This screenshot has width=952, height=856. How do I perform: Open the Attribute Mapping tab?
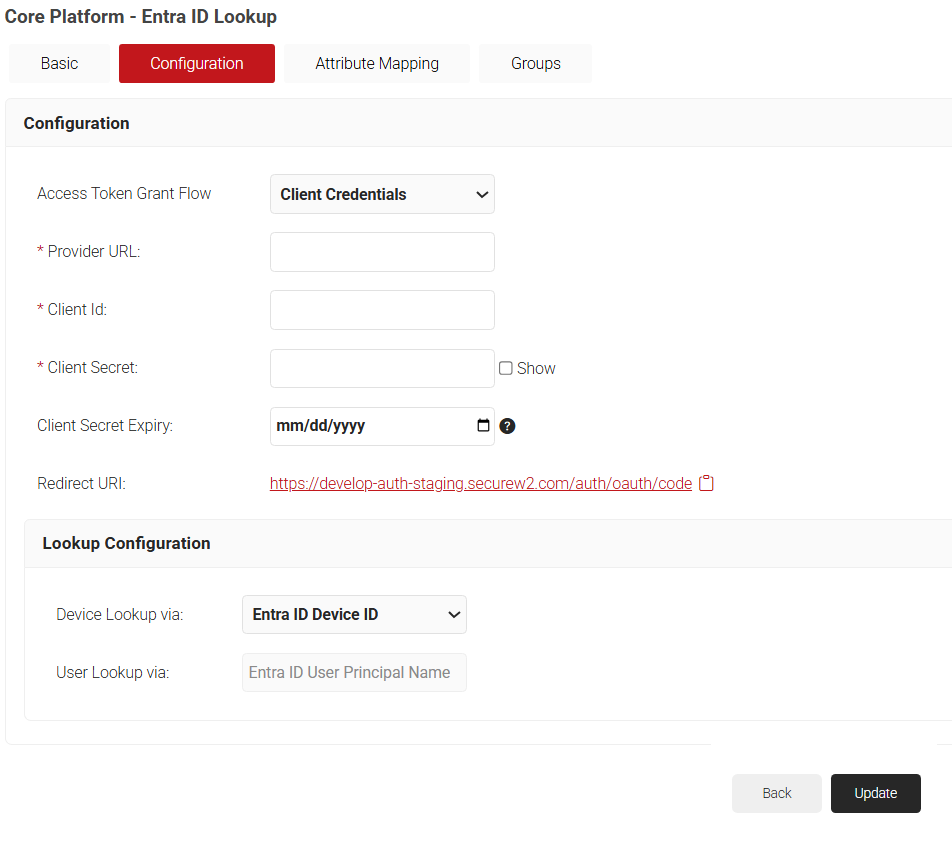[x=377, y=63]
